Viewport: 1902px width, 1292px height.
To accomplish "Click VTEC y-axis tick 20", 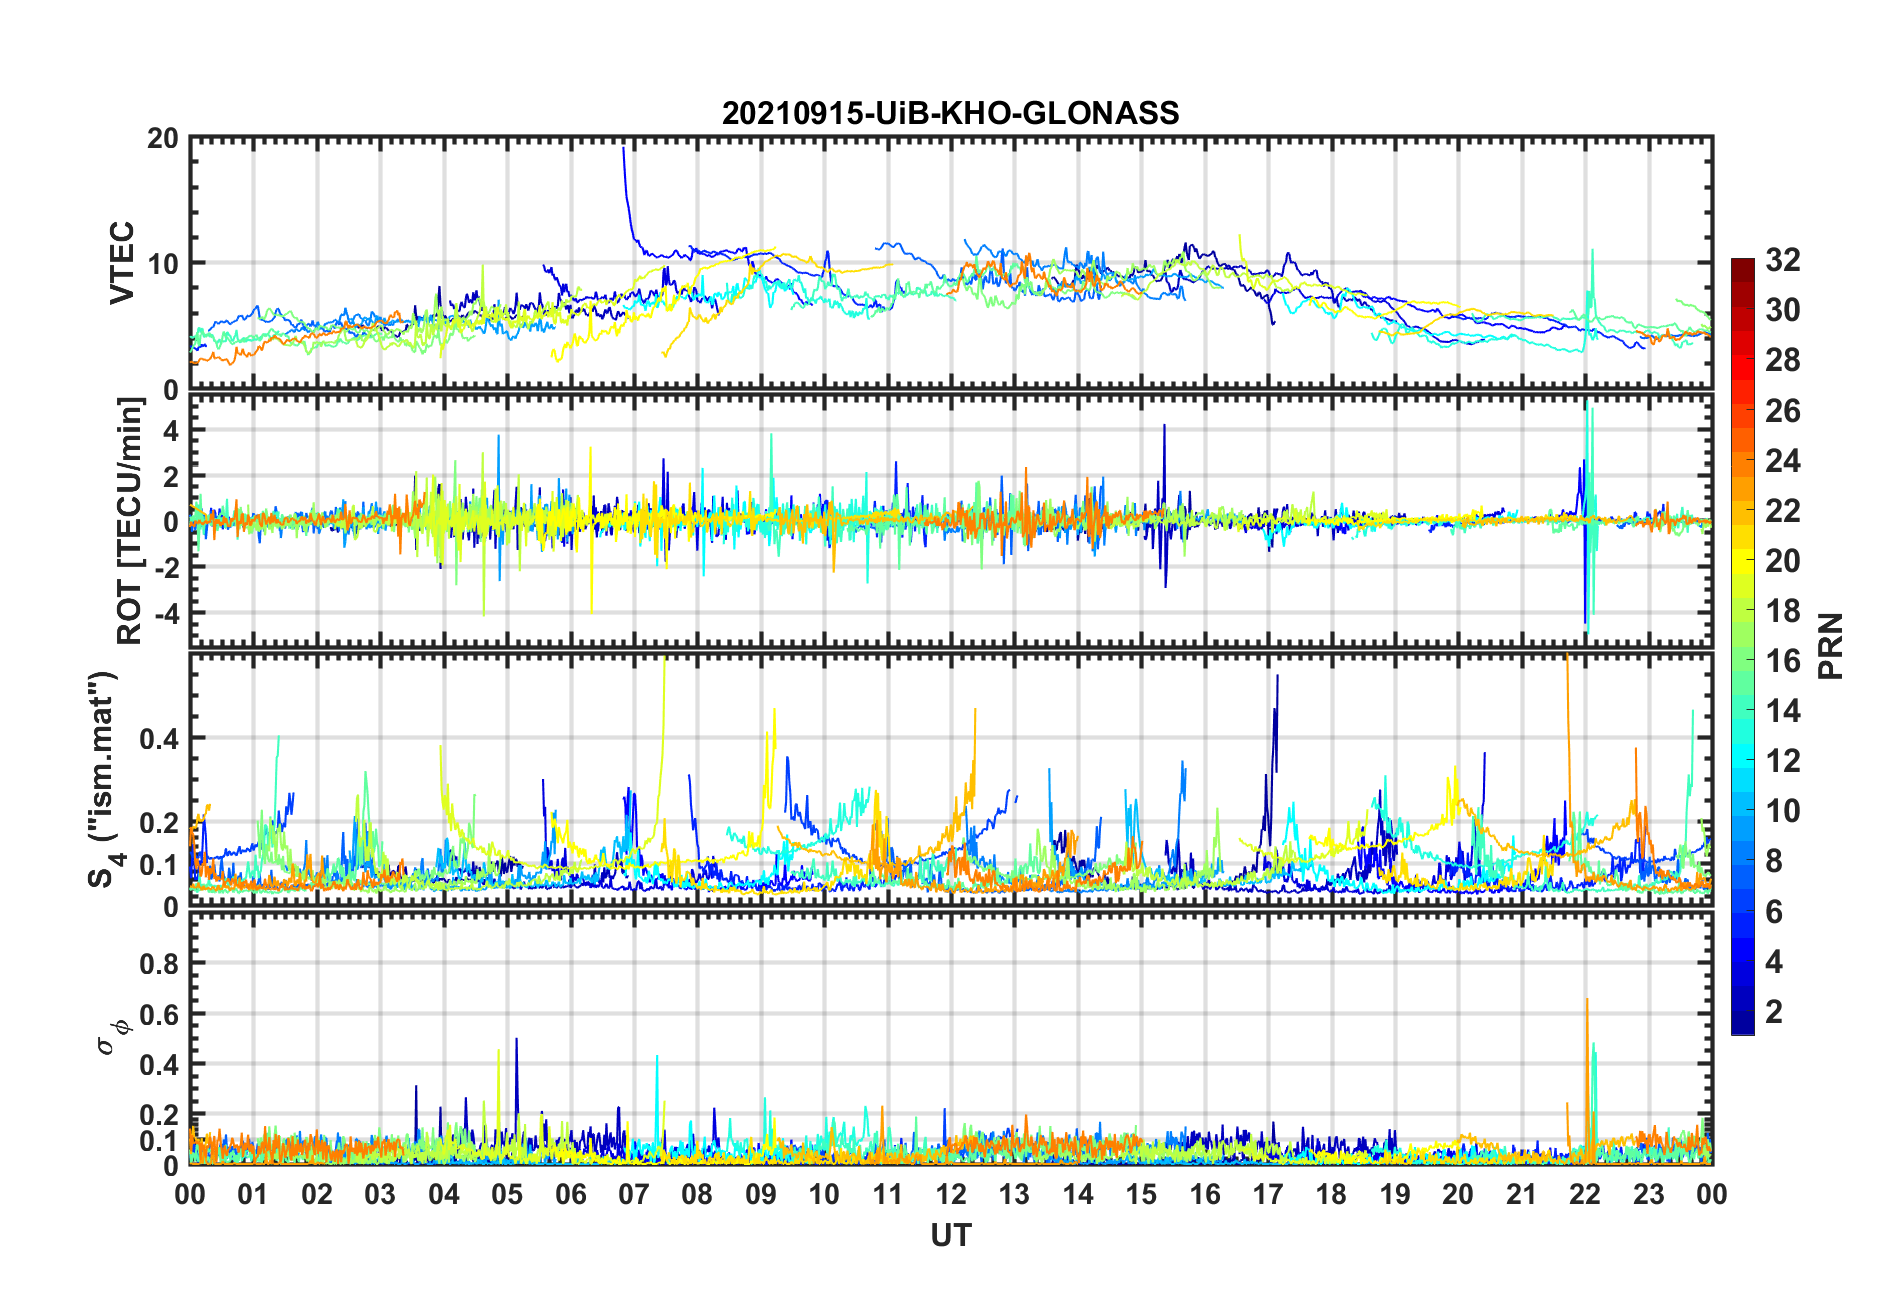I will tap(163, 138).
